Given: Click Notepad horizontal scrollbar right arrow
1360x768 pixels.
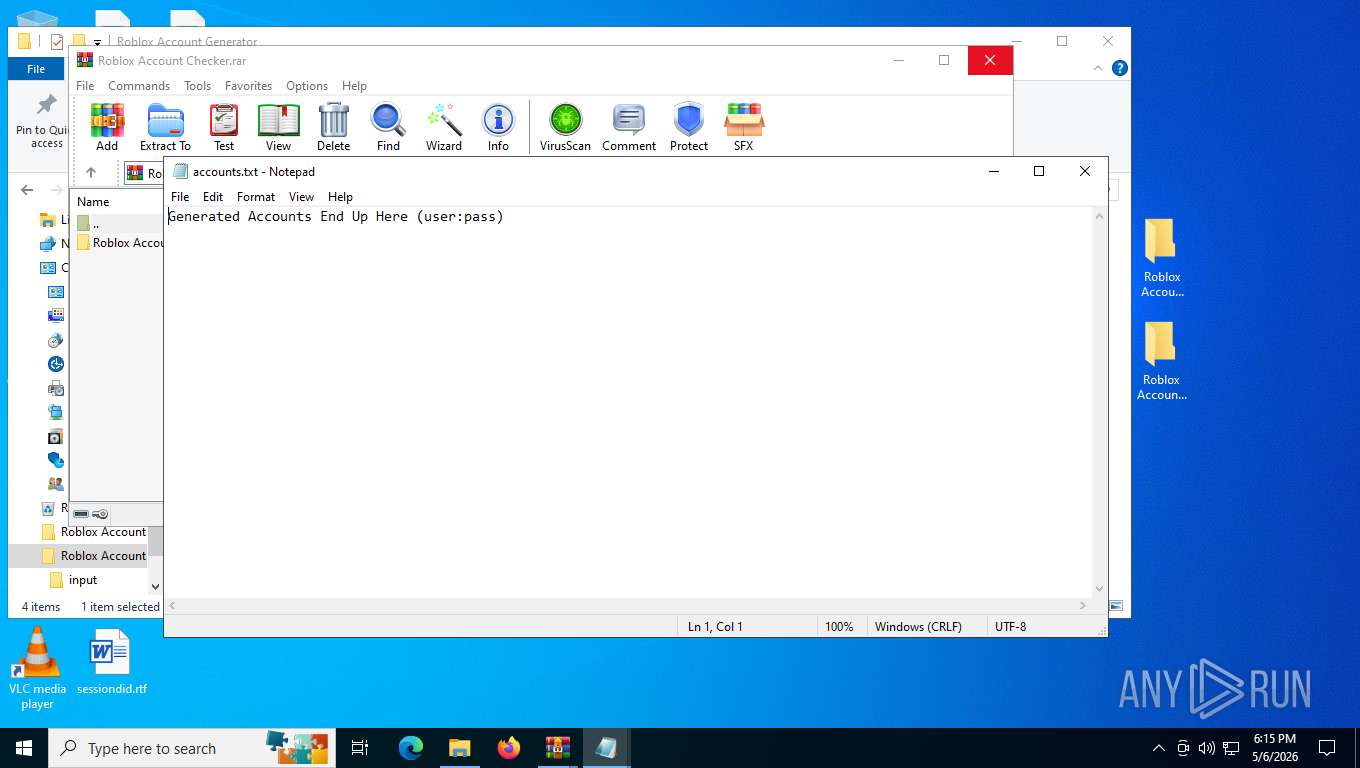Looking at the screenshot, I should tap(1083, 605).
